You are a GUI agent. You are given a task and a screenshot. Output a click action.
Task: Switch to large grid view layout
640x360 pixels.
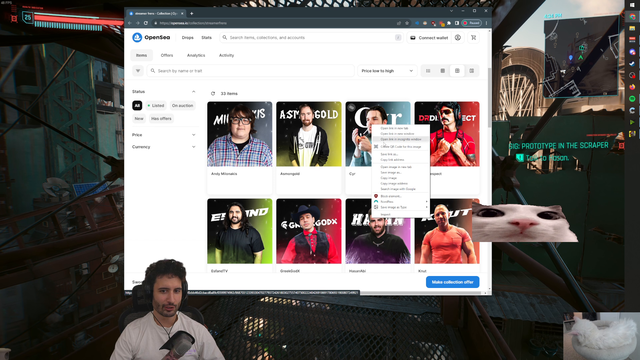[x=457, y=71]
